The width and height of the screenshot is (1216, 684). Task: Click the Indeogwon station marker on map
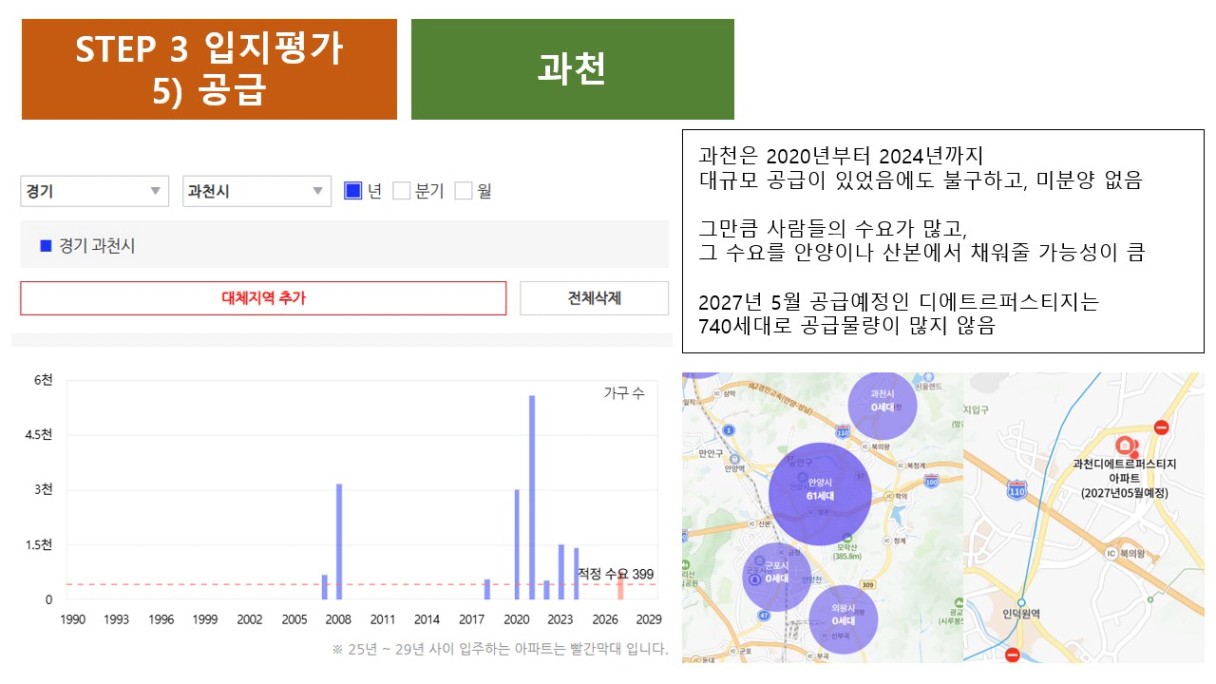click(x=1022, y=603)
